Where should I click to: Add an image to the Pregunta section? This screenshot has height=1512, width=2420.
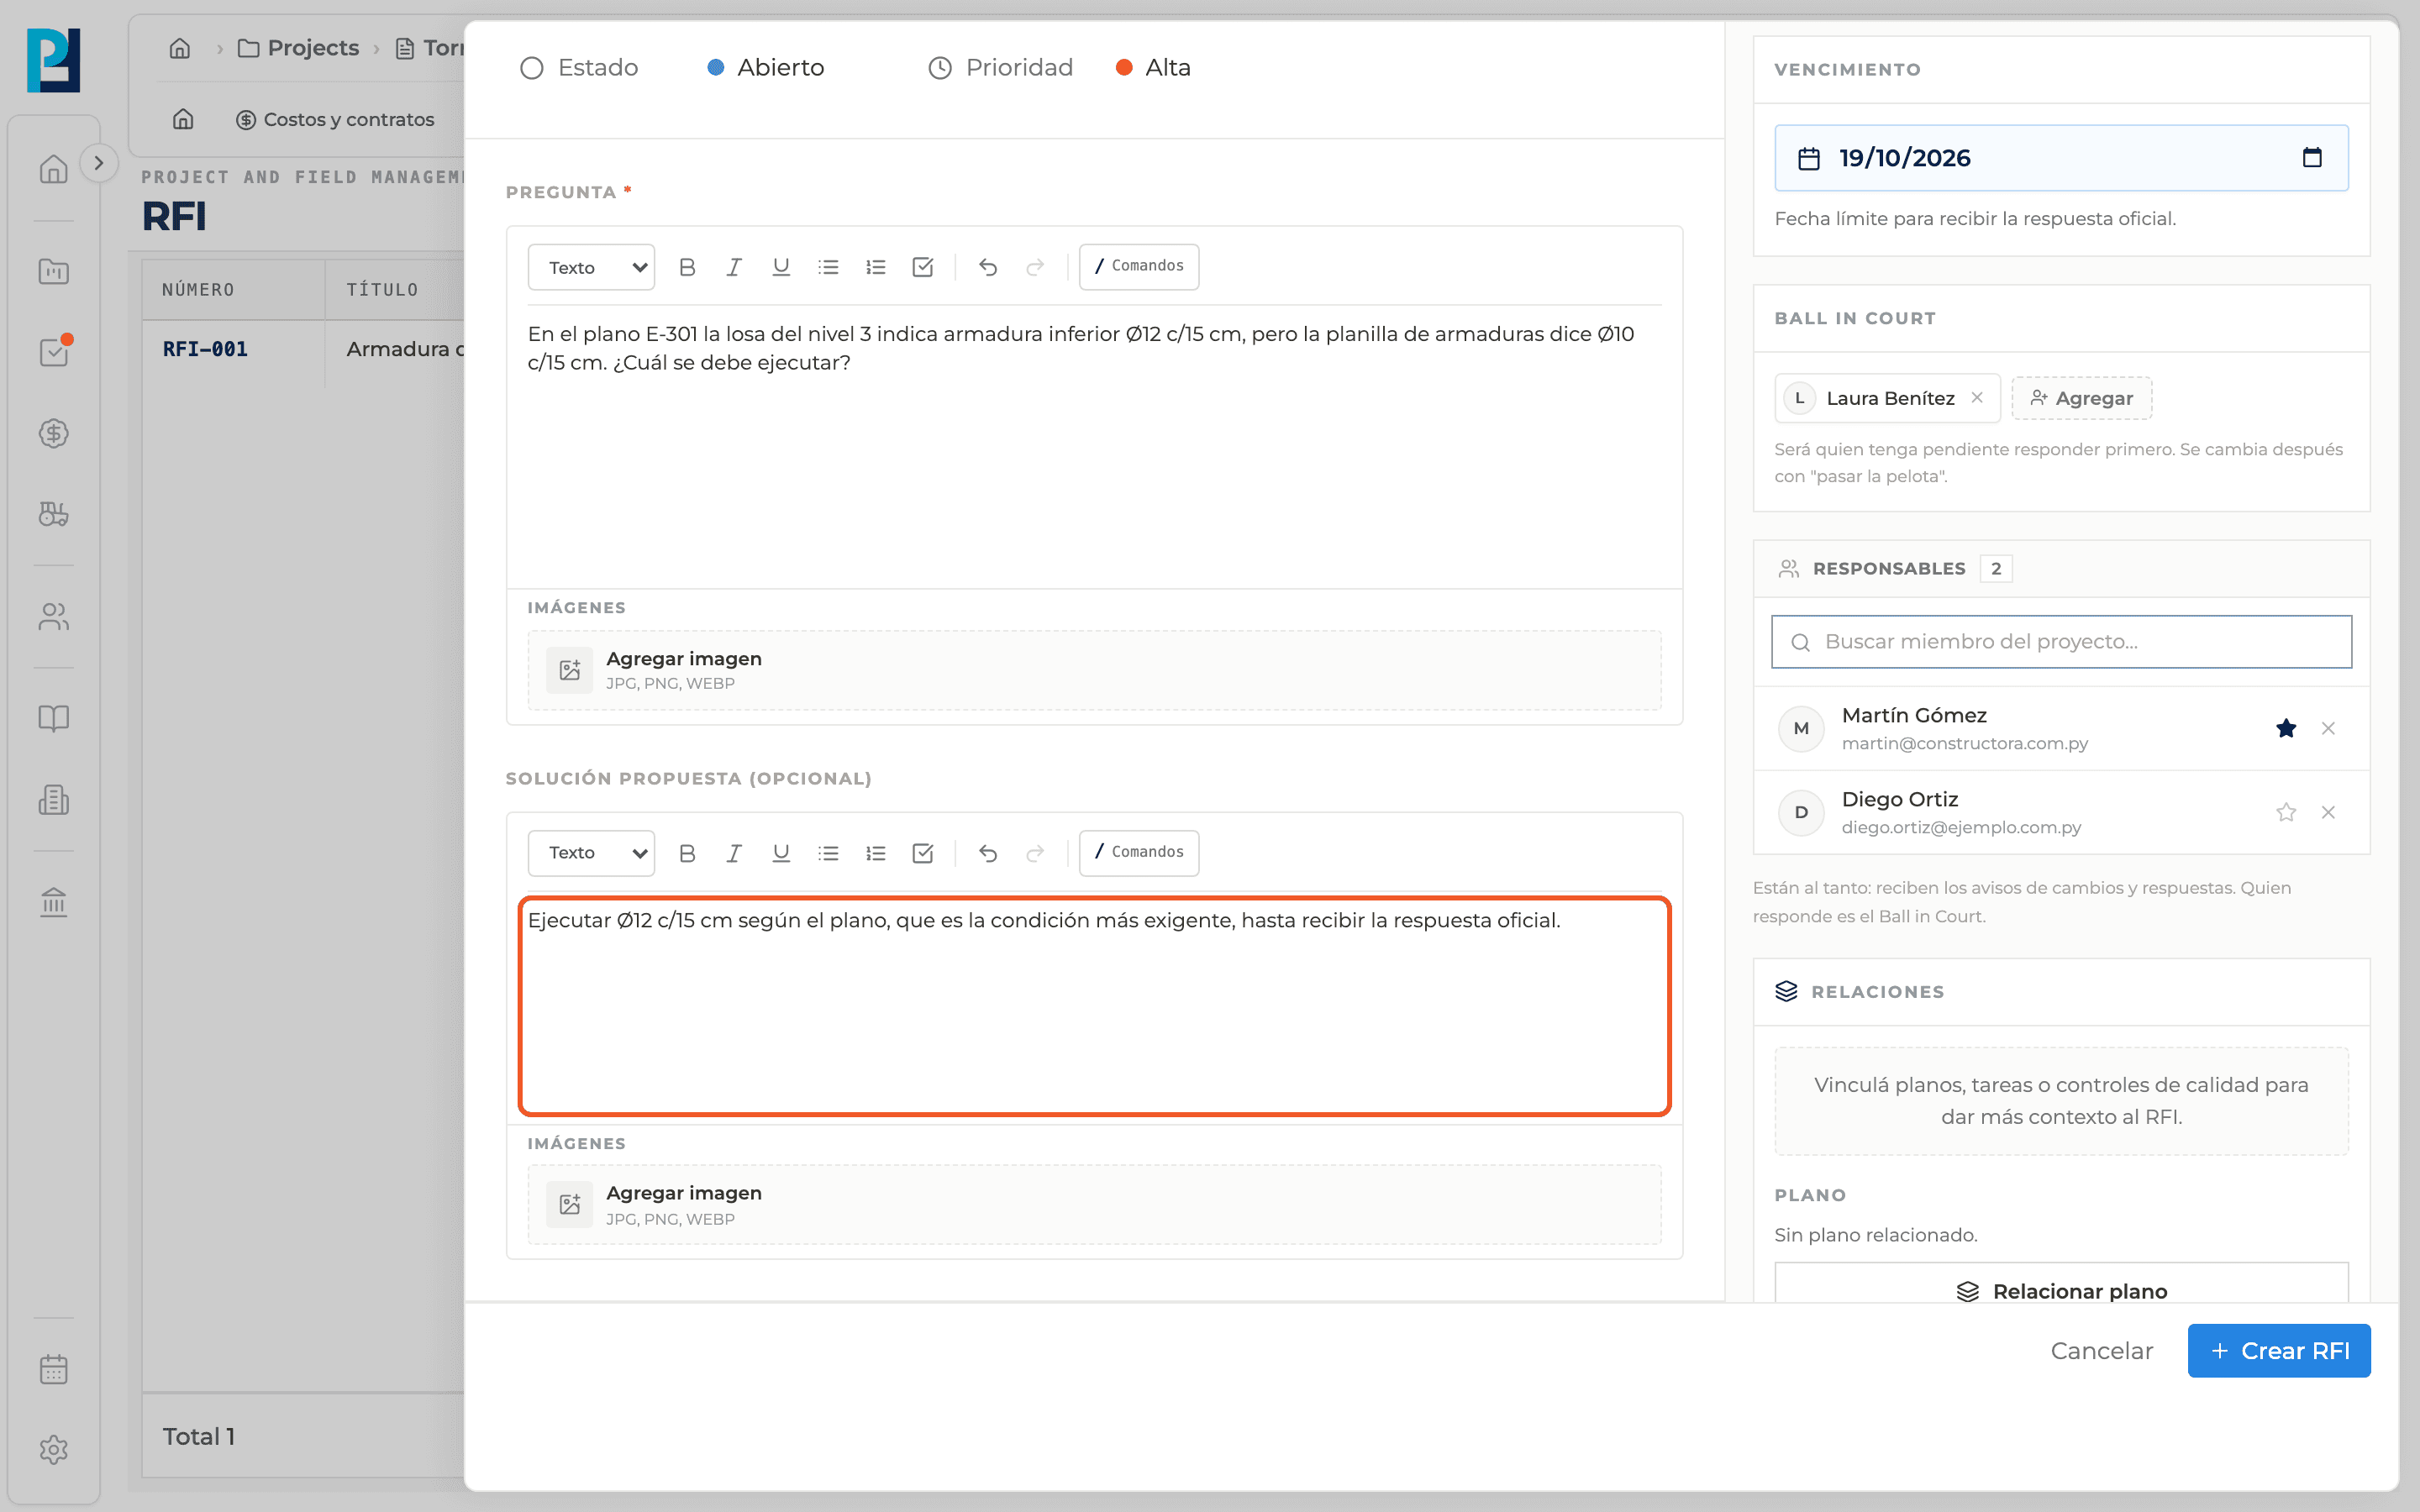pyautogui.click(x=1094, y=670)
